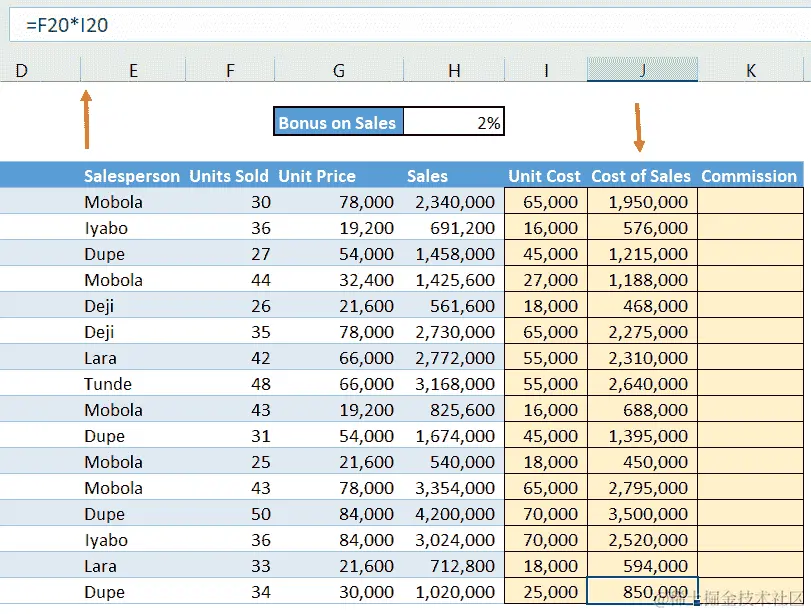This screenshot has width=811, height=614.
Task: Select Sales cell 3,168,000
Action: coord(454,383)
